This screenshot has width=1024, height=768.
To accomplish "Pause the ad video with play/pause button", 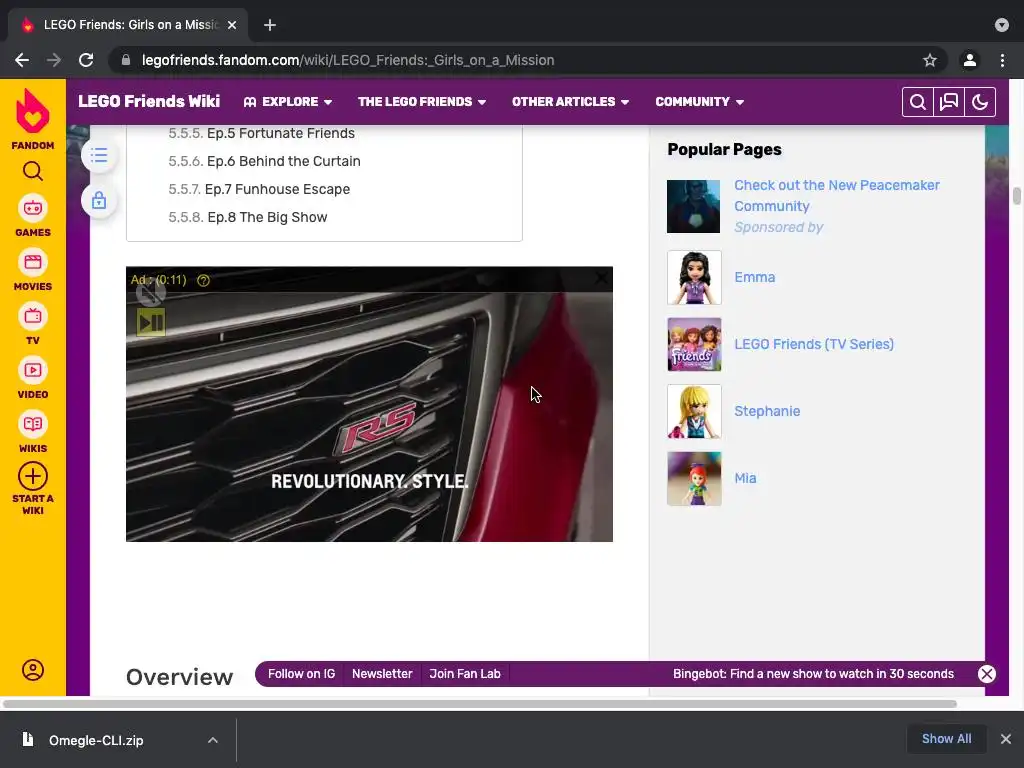I will pyautogui.click(x=151, y=322).
